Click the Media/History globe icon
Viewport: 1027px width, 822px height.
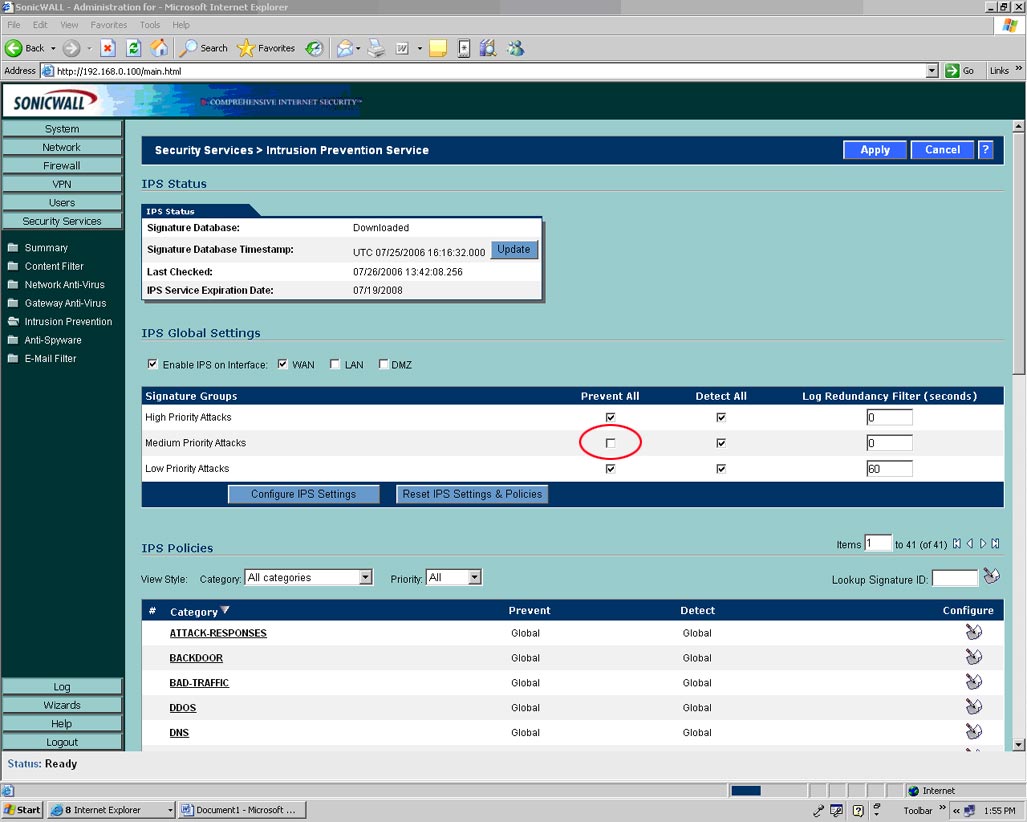(314, 48)
